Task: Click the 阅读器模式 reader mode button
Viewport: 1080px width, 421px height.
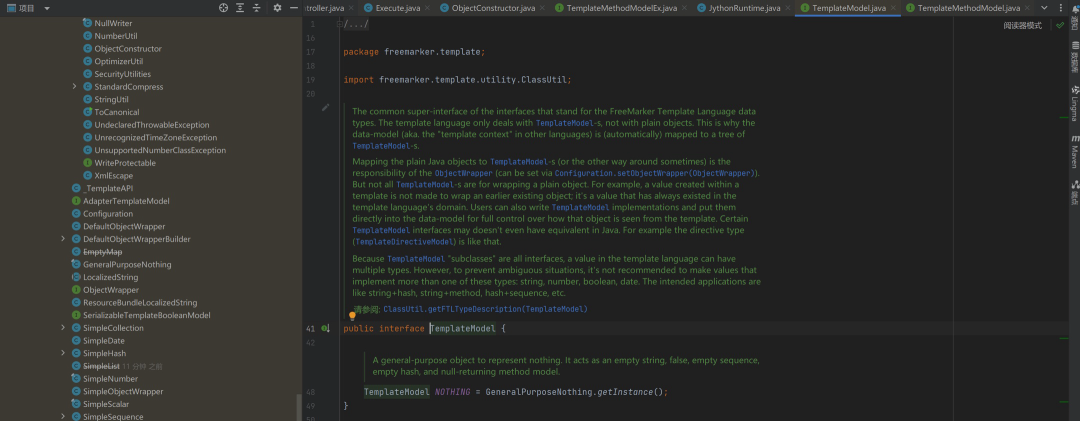Action: [x=1023, y=25]
